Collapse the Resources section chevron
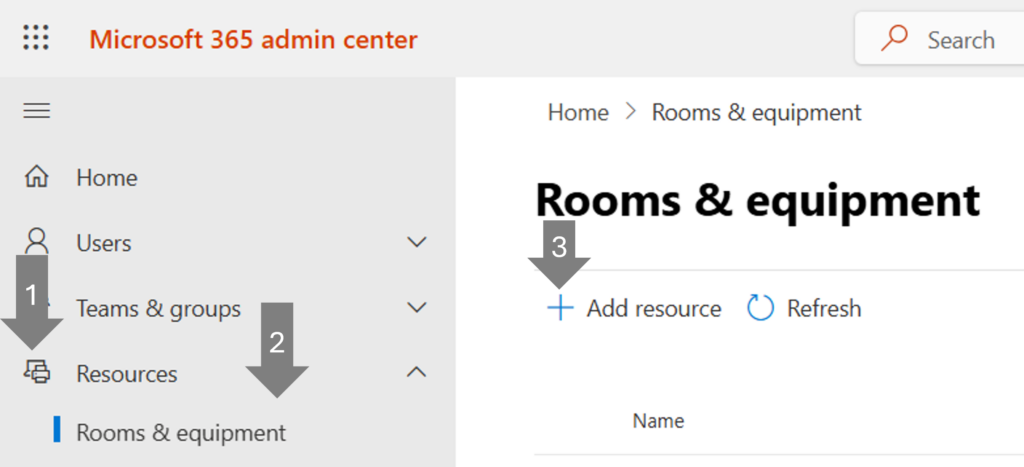Screen dimensions: 1024x467 (x=417, y=373)
